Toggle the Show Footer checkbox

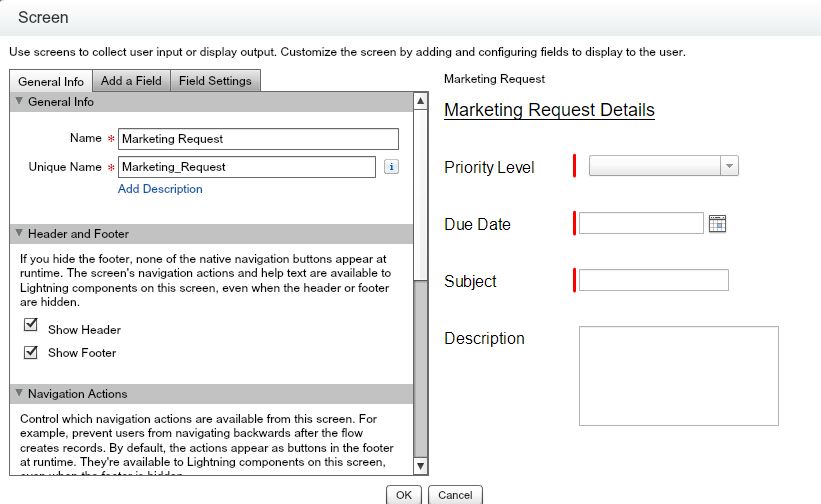31,352
